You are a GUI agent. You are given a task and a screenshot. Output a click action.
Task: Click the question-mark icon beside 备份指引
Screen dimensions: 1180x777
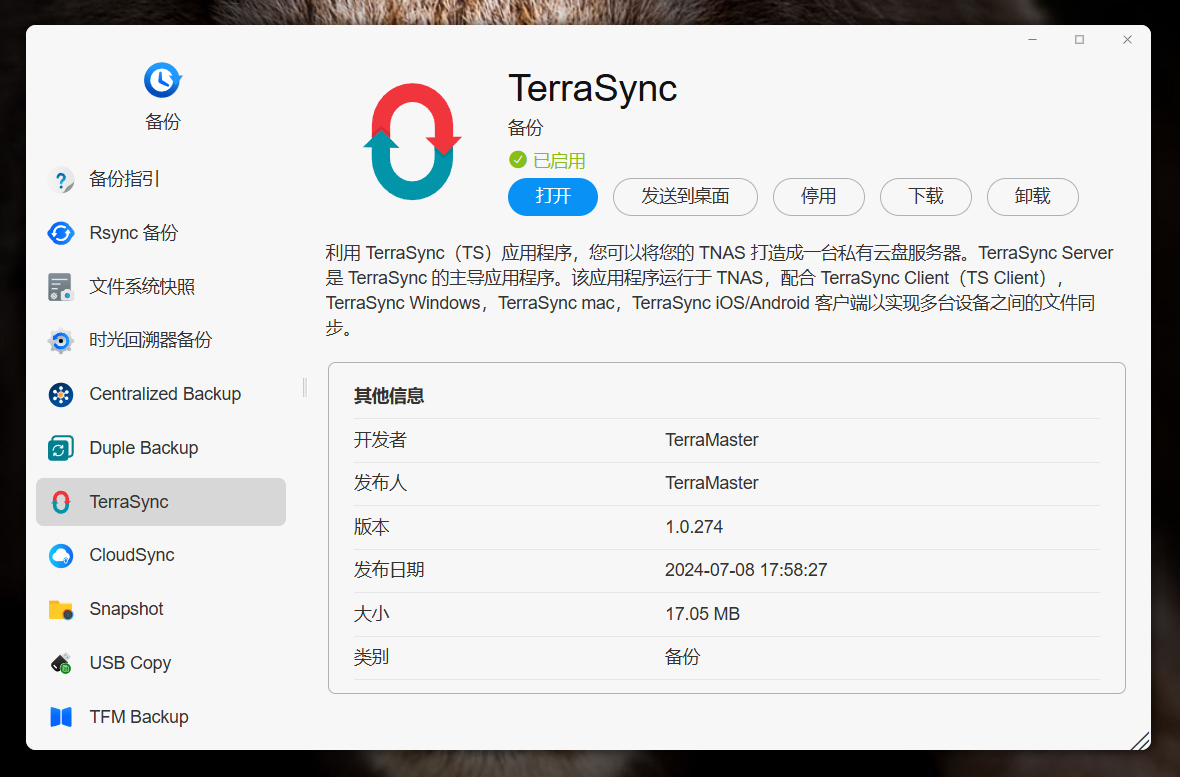61,180
